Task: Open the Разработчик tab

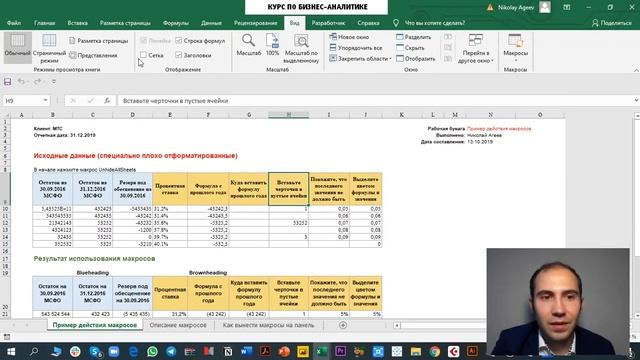Action: (328, 23)
